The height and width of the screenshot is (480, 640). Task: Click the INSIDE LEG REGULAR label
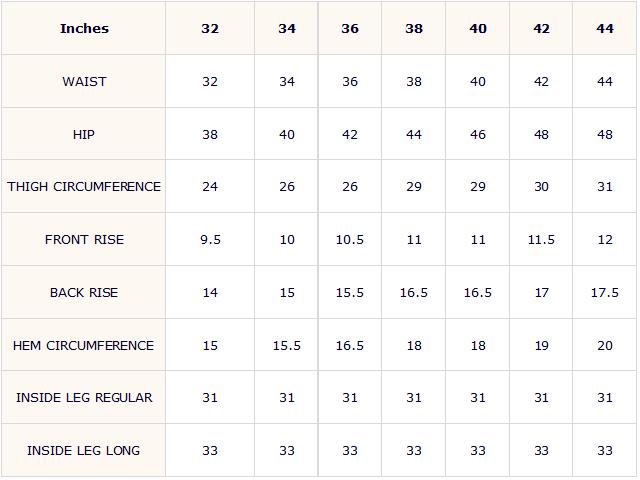tap(84, 398)
